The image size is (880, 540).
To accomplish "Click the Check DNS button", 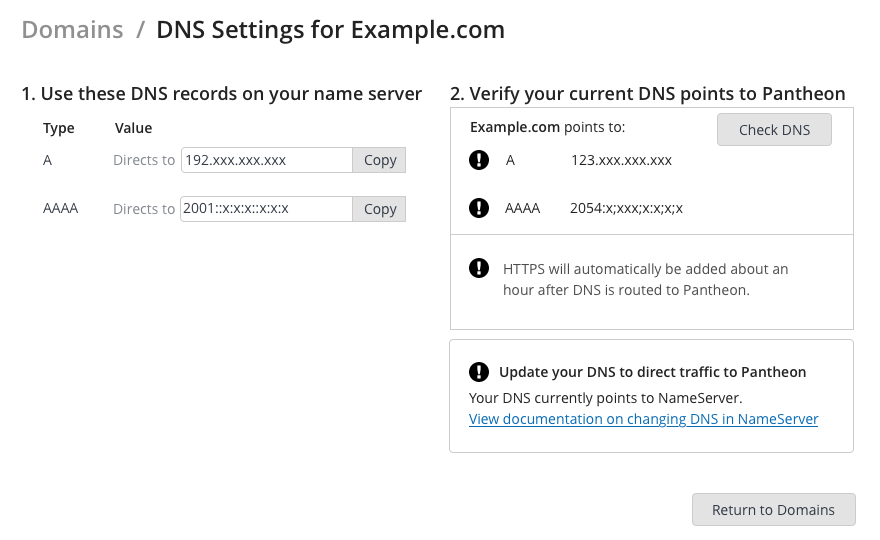I will pyautogui.click(x=774, y=130).
